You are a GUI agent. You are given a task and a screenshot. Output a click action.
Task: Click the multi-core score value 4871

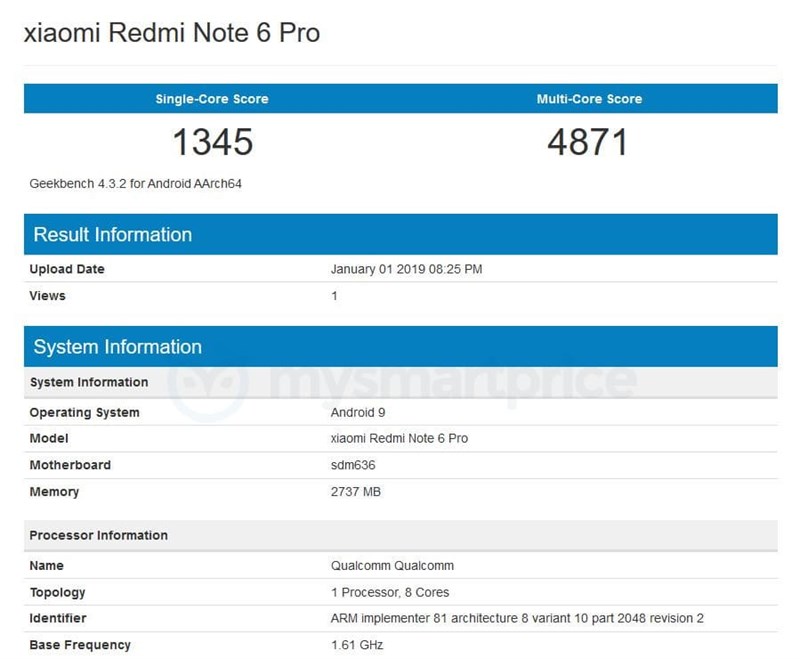point(587,141)
